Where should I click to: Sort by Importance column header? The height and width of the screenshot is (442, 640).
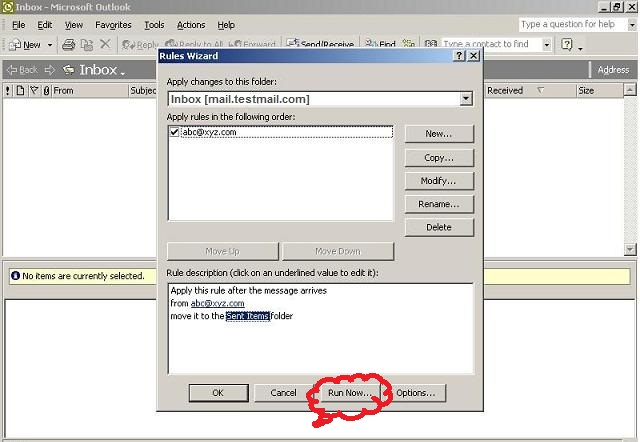(x=8, y=91)
